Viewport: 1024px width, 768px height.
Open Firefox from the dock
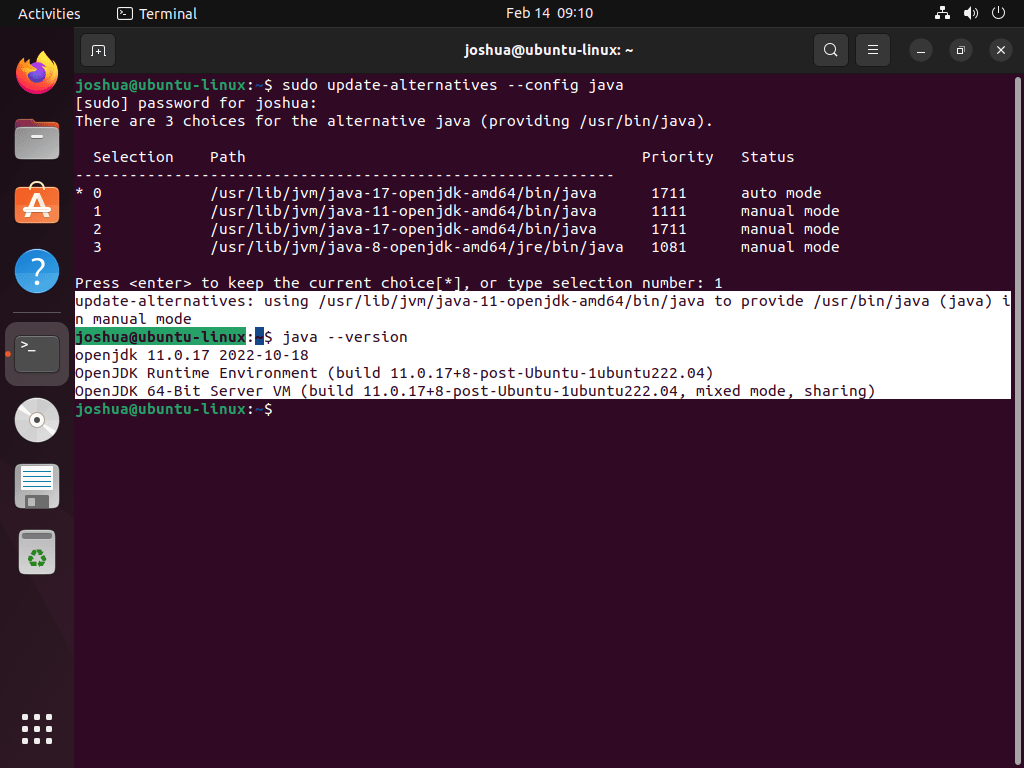point(36,72)
